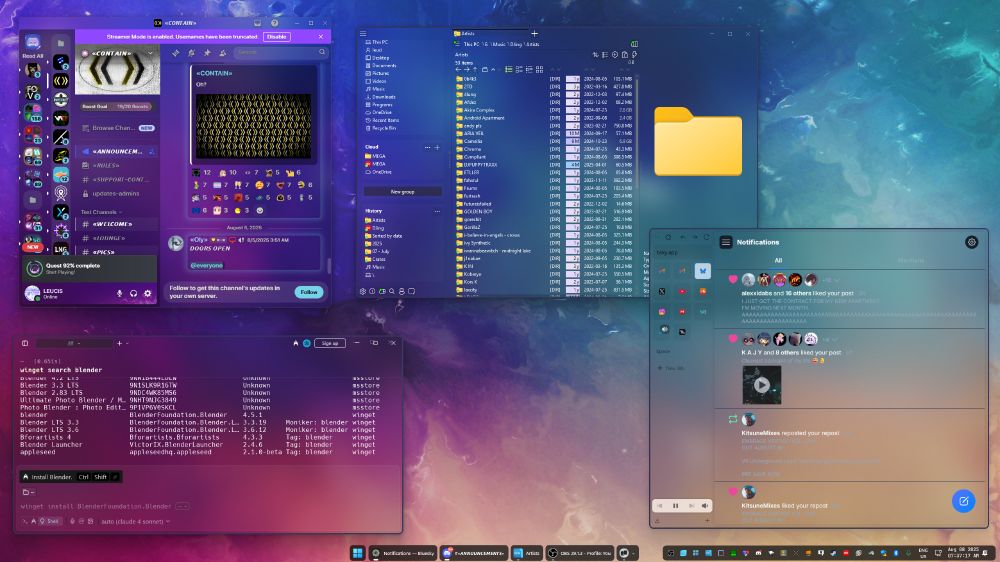Switch file manager to grid icons view

[540, 70]
